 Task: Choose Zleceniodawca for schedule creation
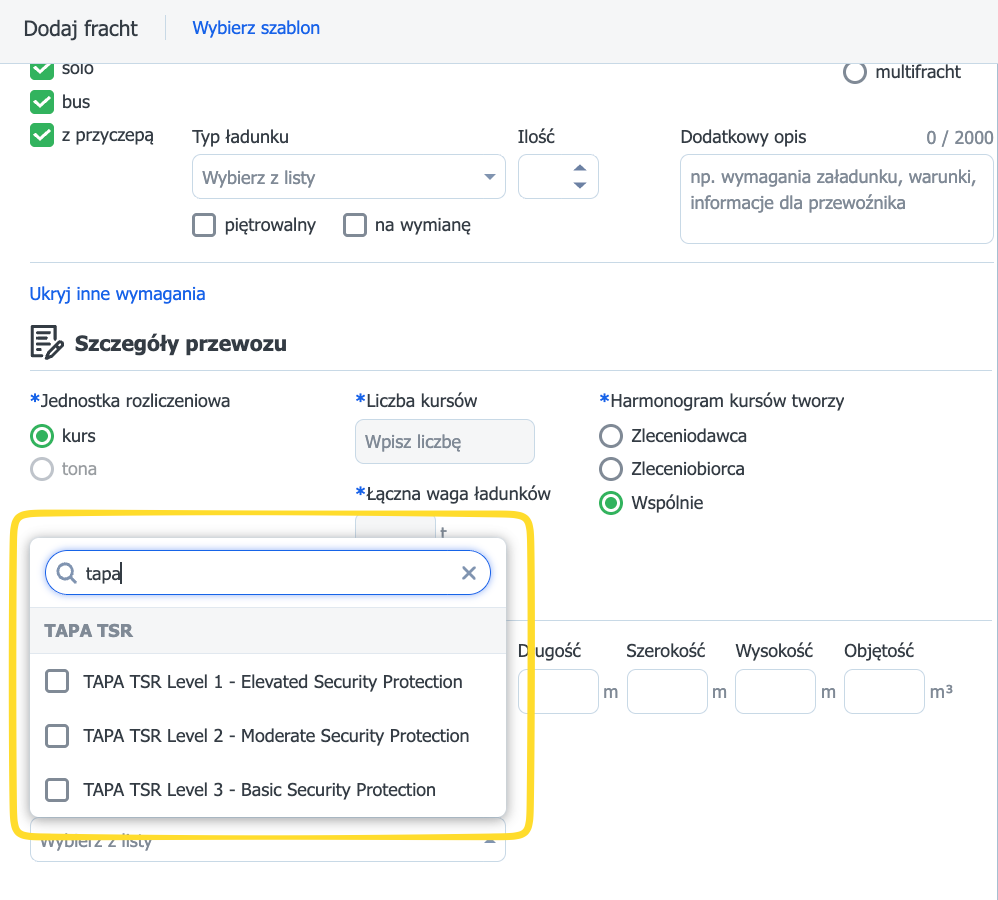pyautogui.click(x=611, y=436)
